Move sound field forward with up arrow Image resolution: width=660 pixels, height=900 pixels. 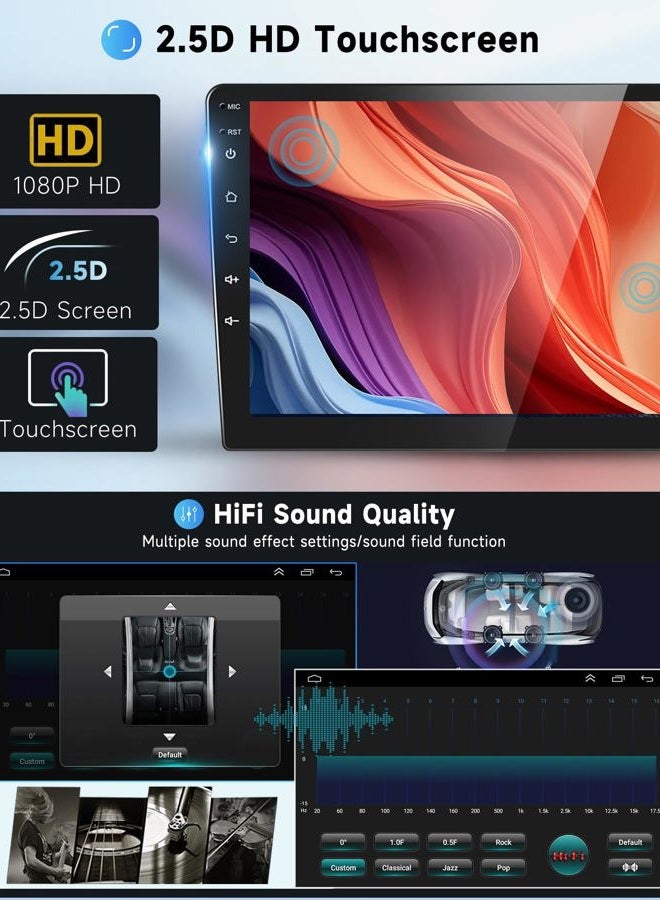[x=170, y=606]
